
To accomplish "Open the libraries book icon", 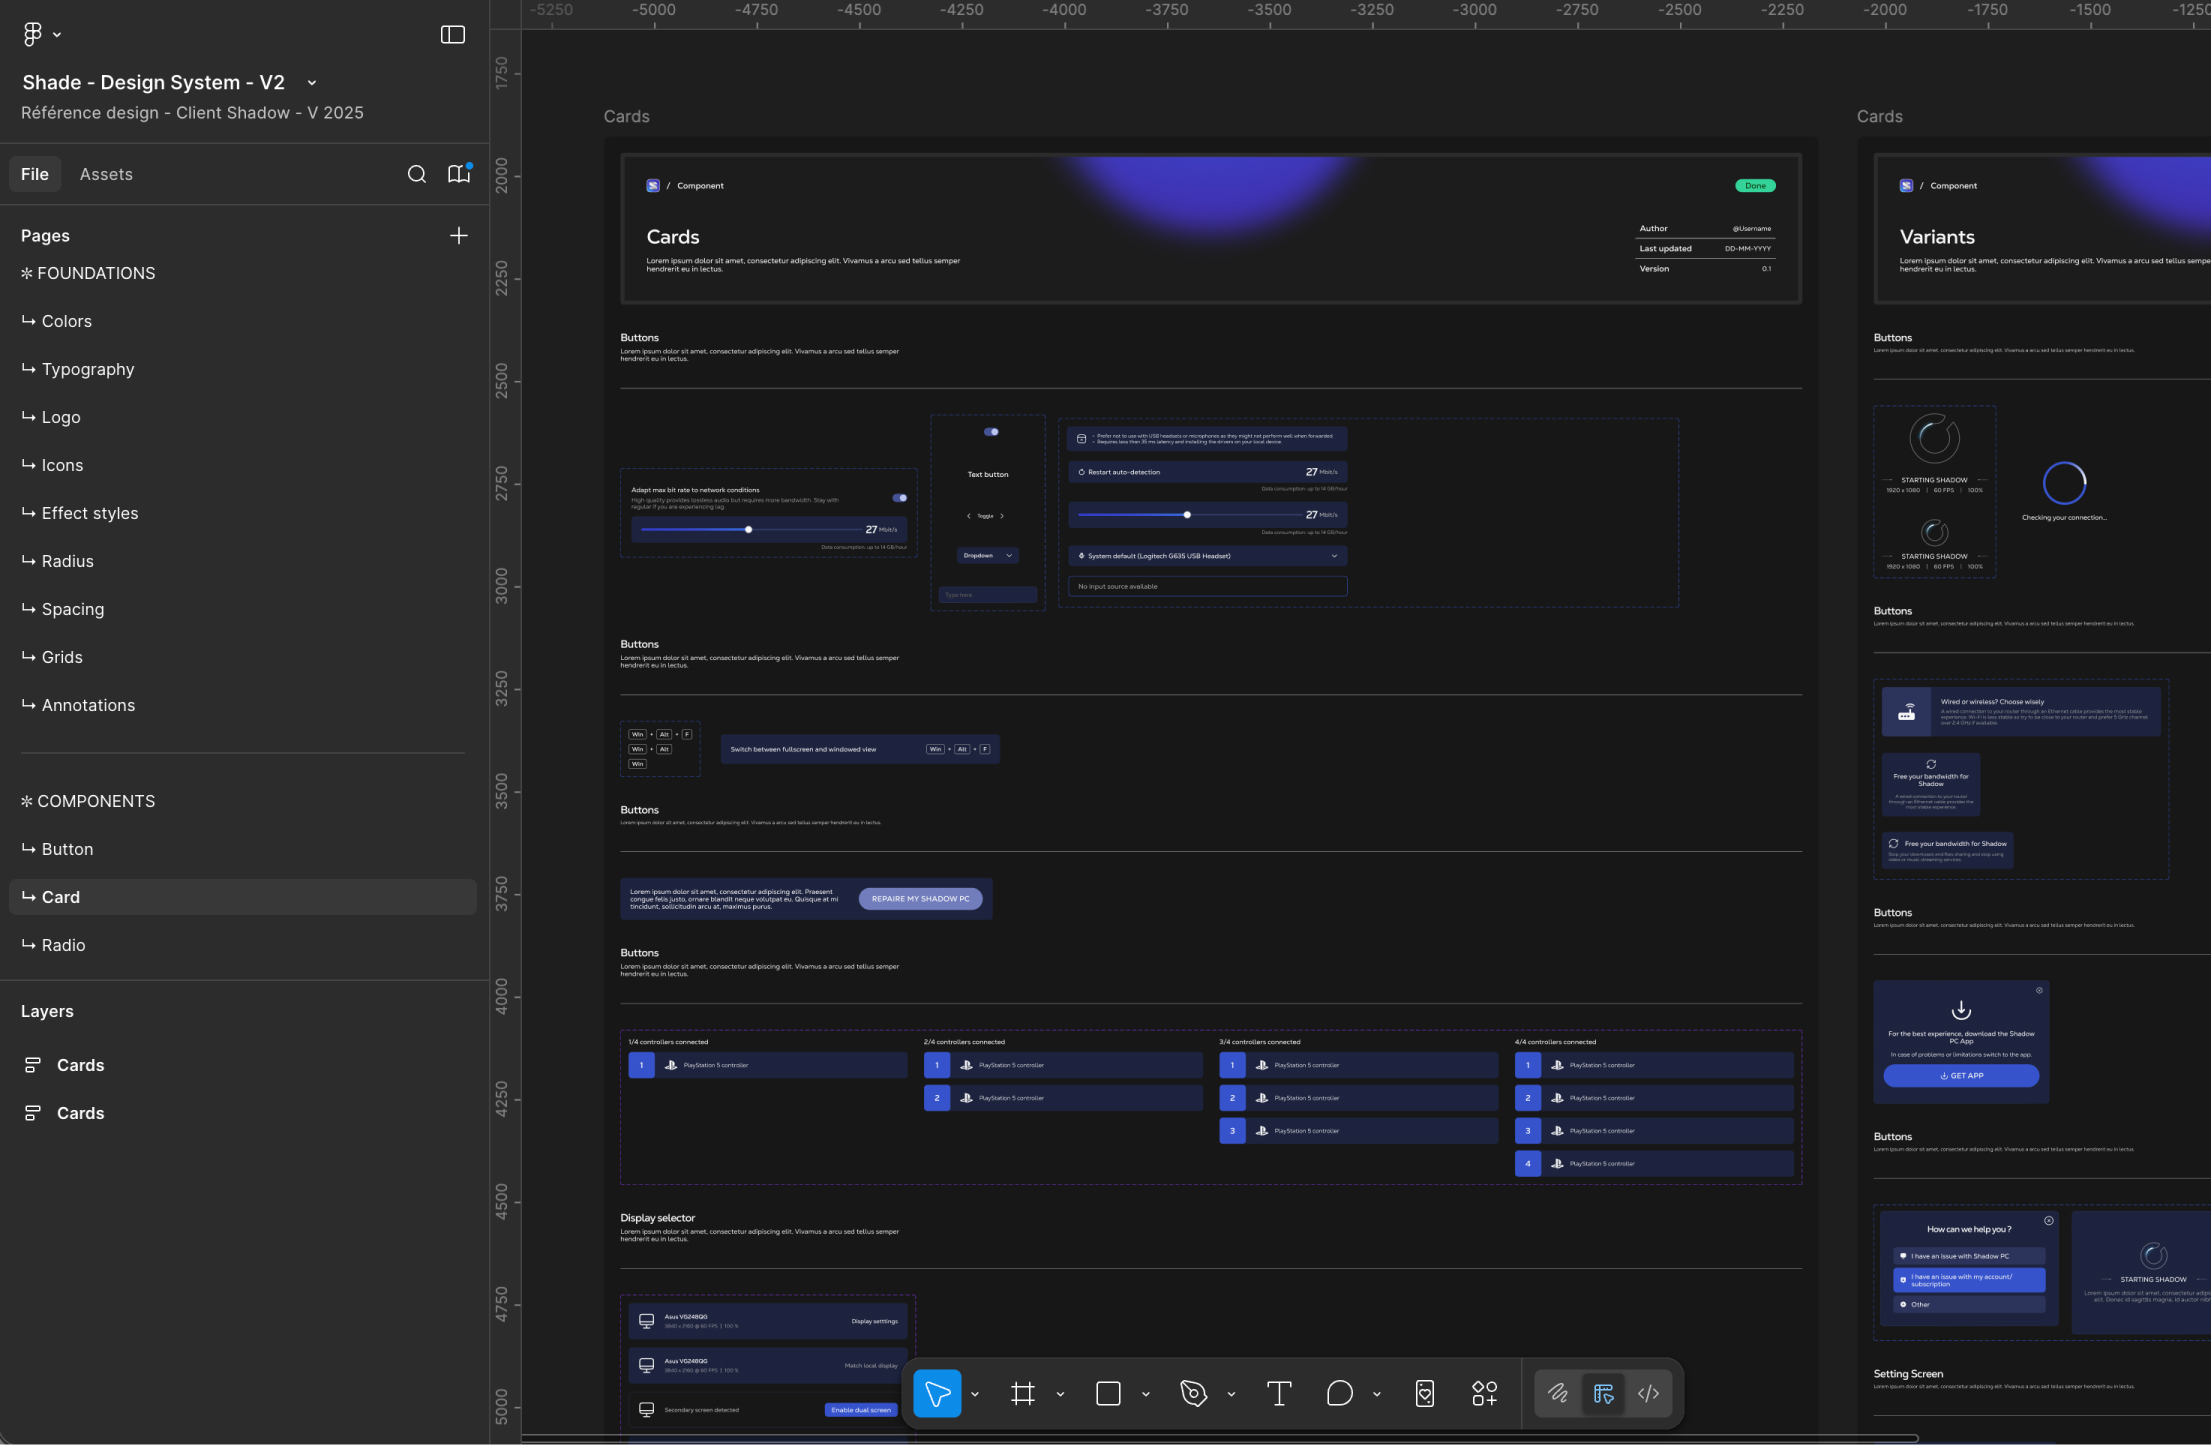I will (x=459, y=174).
